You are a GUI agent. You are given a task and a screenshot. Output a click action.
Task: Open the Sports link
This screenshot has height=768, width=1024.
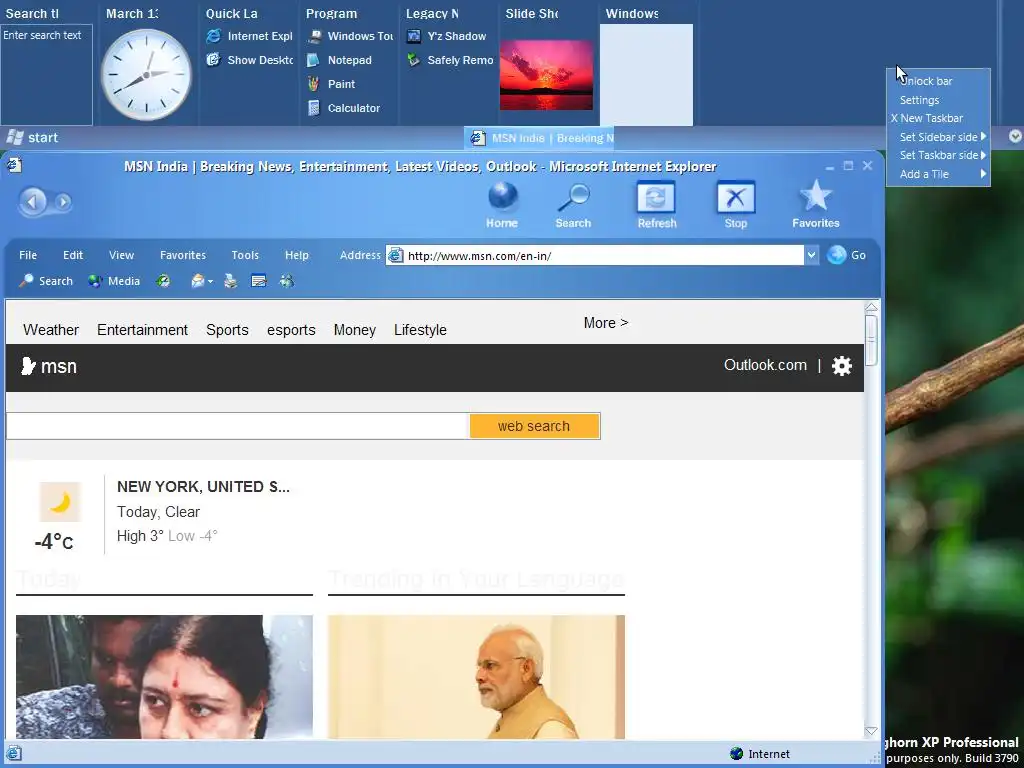pyautogui.click(x=227, y=330)
